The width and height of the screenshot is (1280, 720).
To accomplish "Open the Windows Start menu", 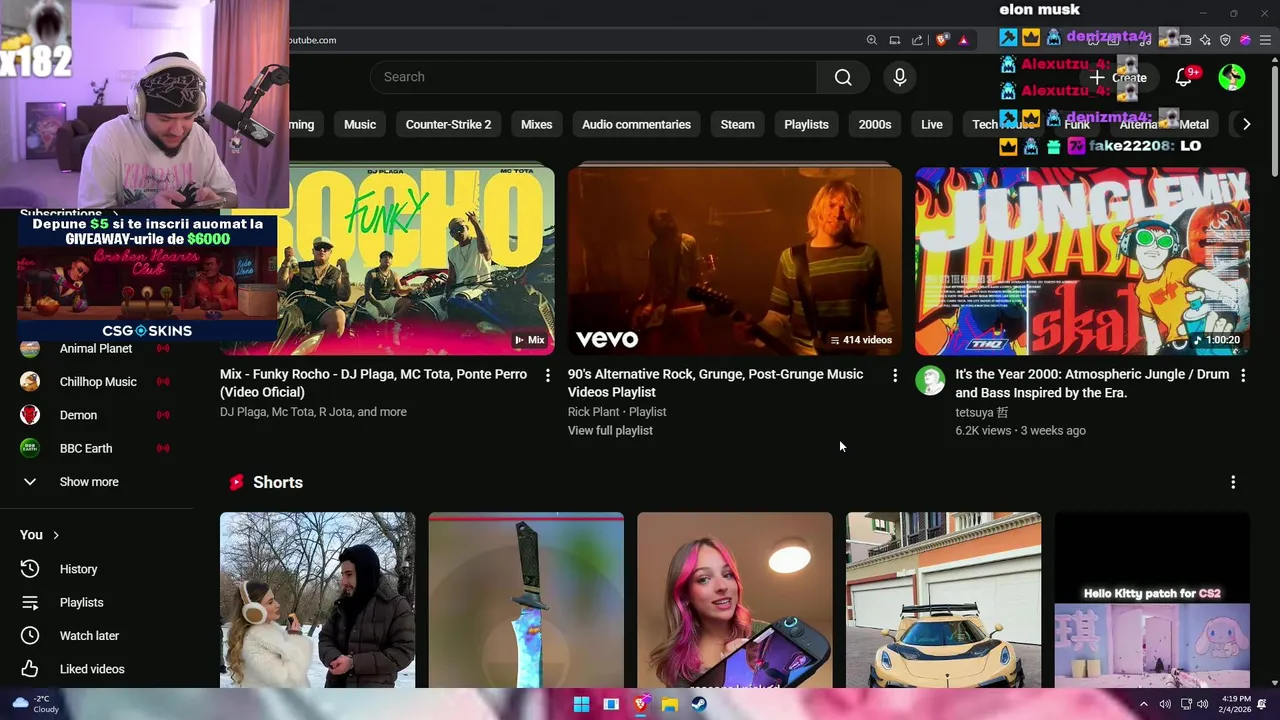I will (x=581, y=704).
